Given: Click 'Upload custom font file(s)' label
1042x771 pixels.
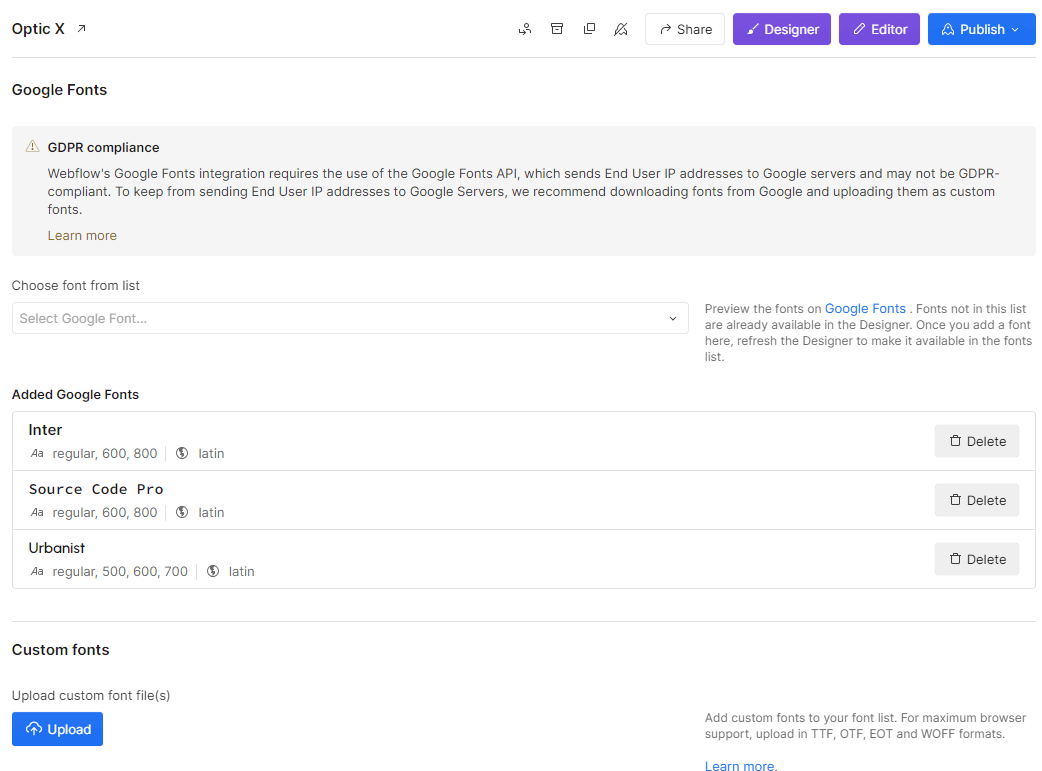Looking at the screenshot, I should click(x=91, y=695).
